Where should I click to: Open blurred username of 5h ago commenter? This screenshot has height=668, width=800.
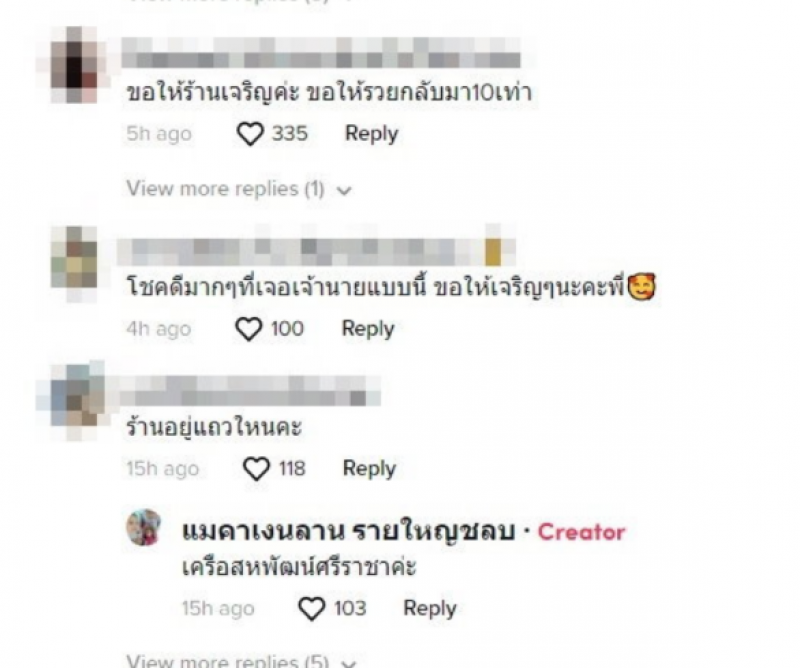[x=321, y=53]
